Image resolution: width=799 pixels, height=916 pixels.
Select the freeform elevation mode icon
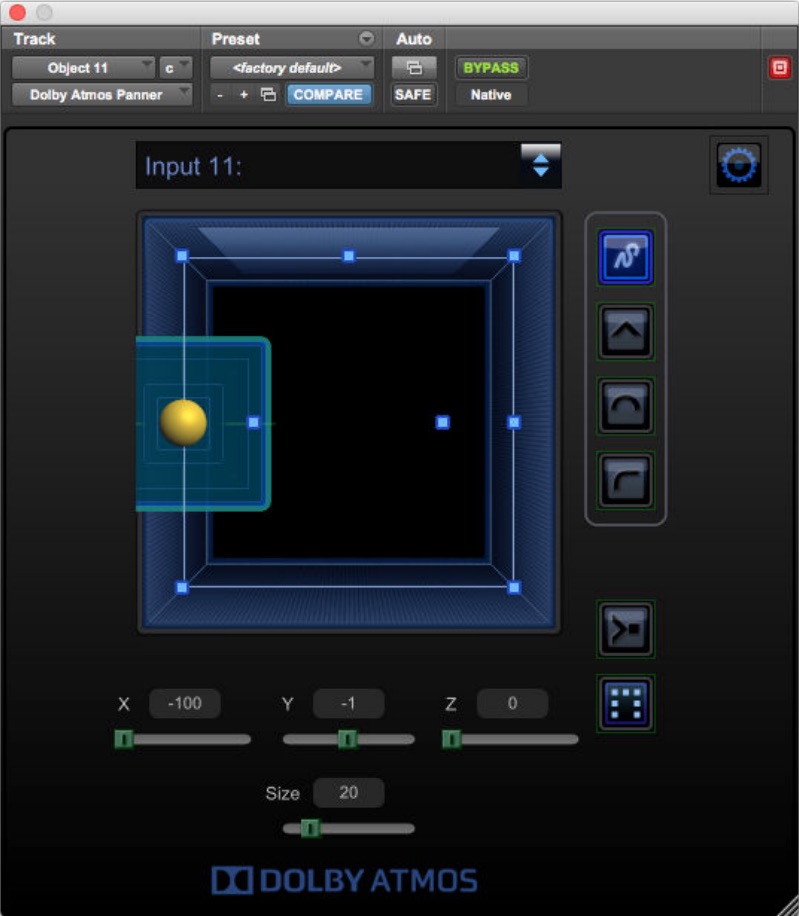tap(625, 257)
